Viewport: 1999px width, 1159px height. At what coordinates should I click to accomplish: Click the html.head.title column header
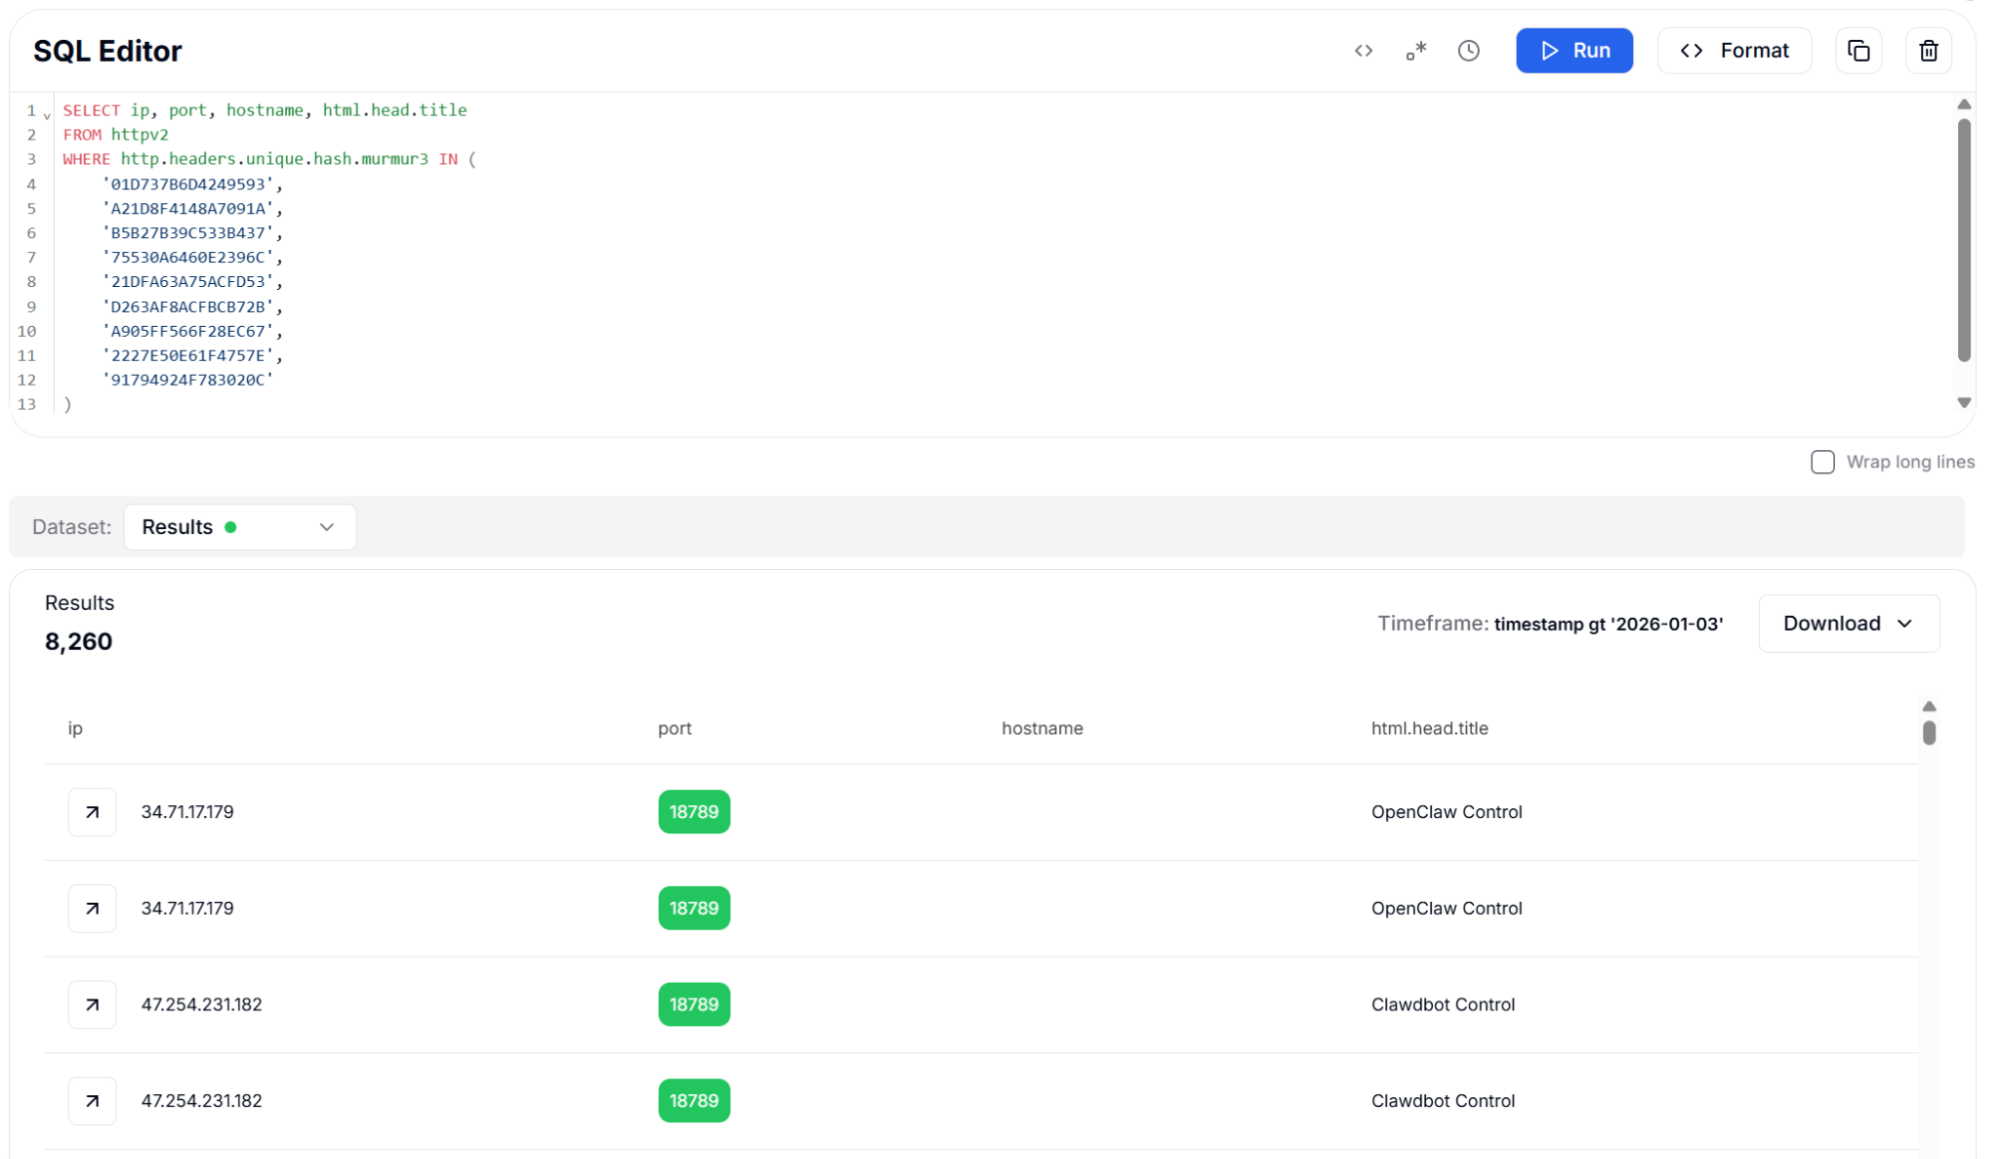pyautogui.click(x=1429, y=728)
